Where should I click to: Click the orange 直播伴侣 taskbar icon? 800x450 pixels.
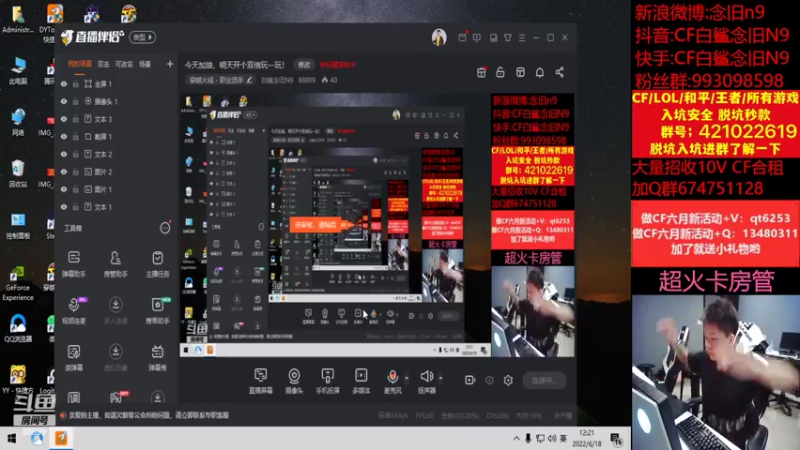(61, 438)
